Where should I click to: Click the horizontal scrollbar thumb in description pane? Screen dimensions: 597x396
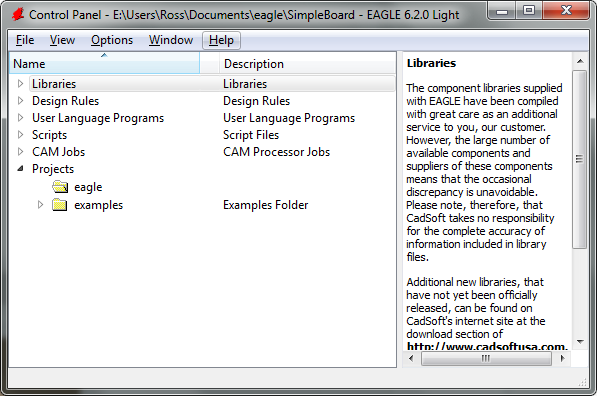[486, 358]
